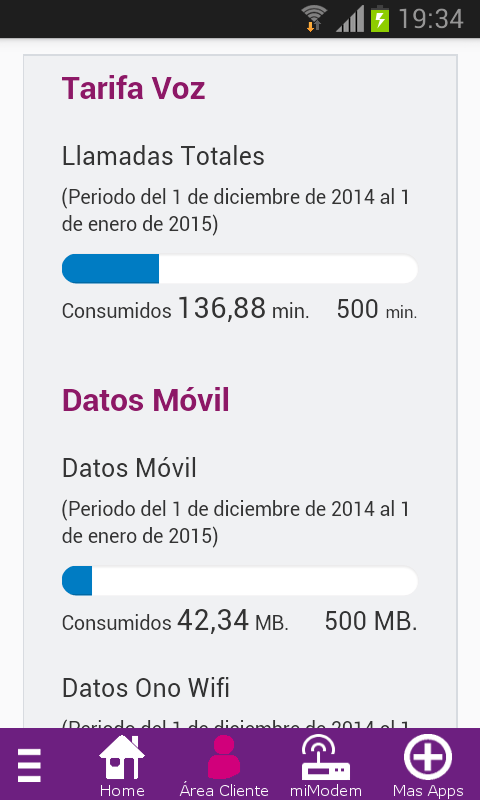Tap the clock showing 19:34
Image resolution: width=480 pixels, height=800 pixels.
click(431, 19)
